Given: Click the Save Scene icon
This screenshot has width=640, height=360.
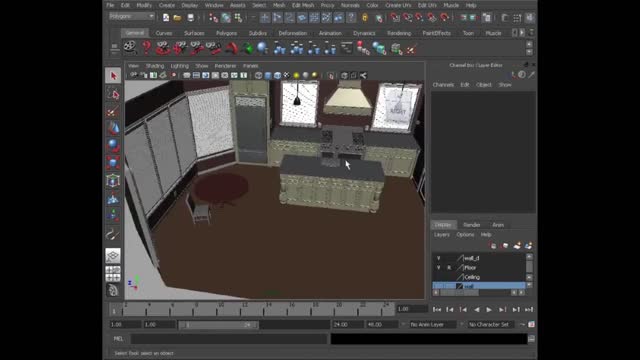Looking at the screenshot, I should (x=190, y=18).
